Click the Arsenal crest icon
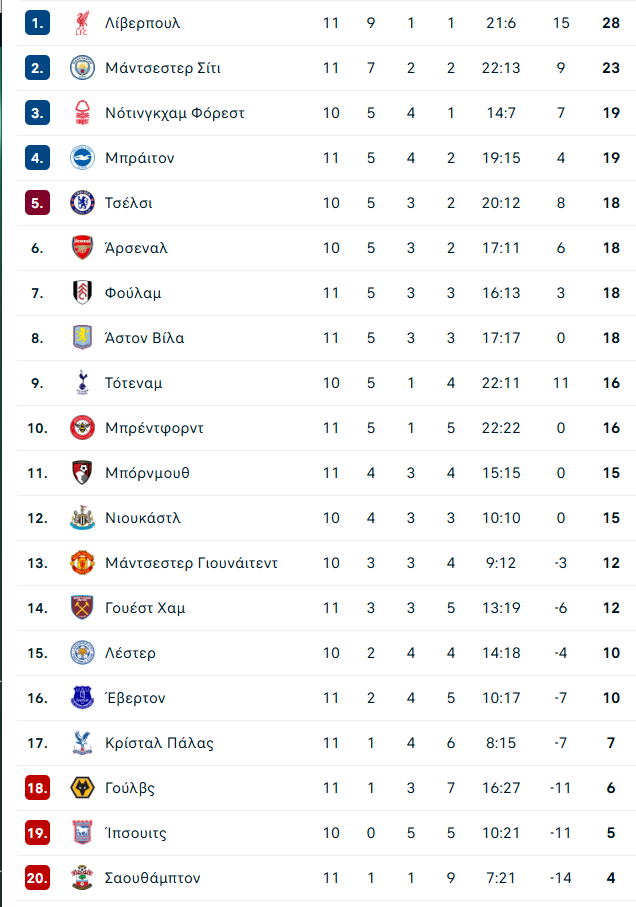The image size is (636, 907). tap(82, 248)
